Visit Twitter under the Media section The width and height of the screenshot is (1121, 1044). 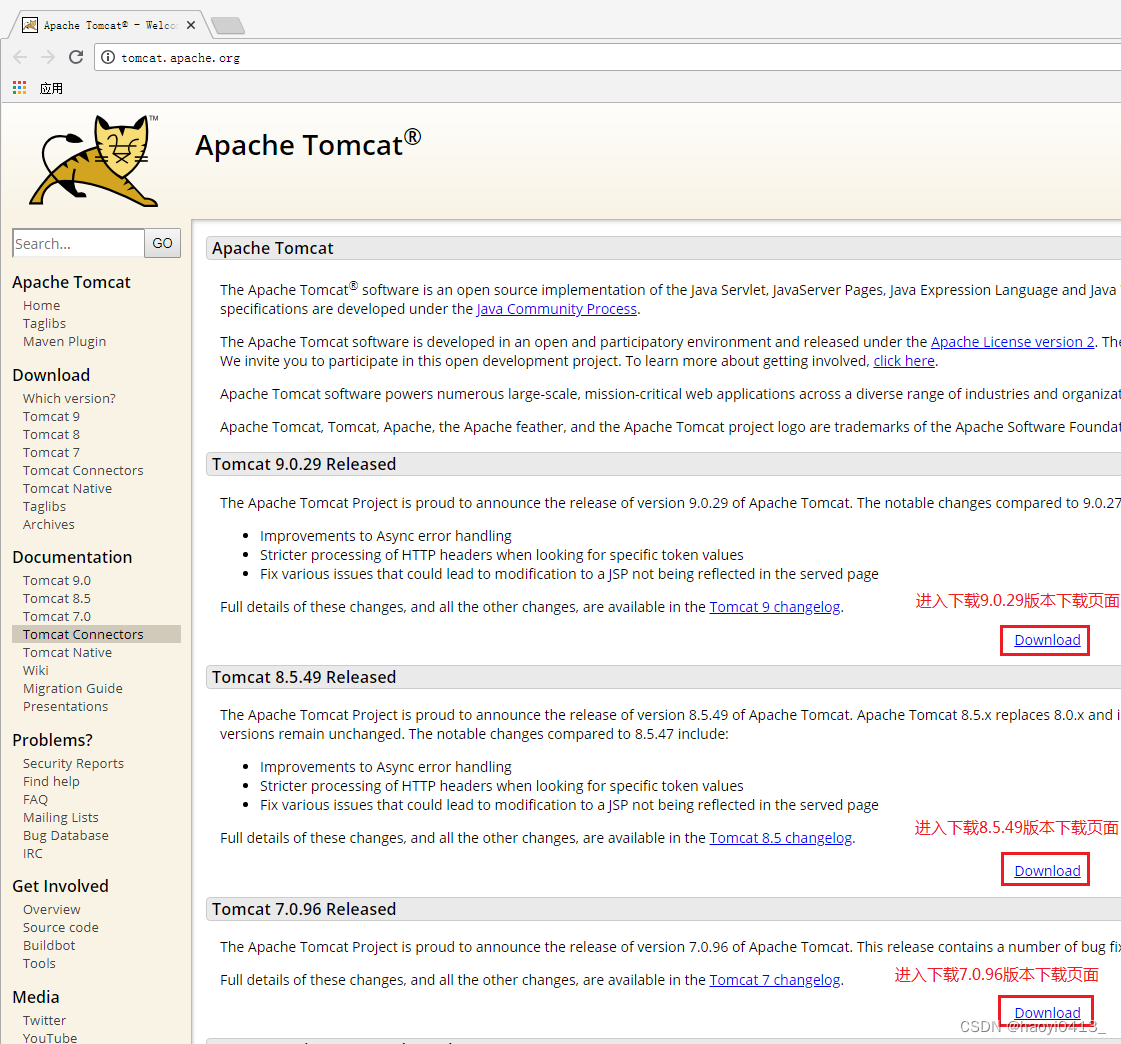click(x=44, y=1020)
